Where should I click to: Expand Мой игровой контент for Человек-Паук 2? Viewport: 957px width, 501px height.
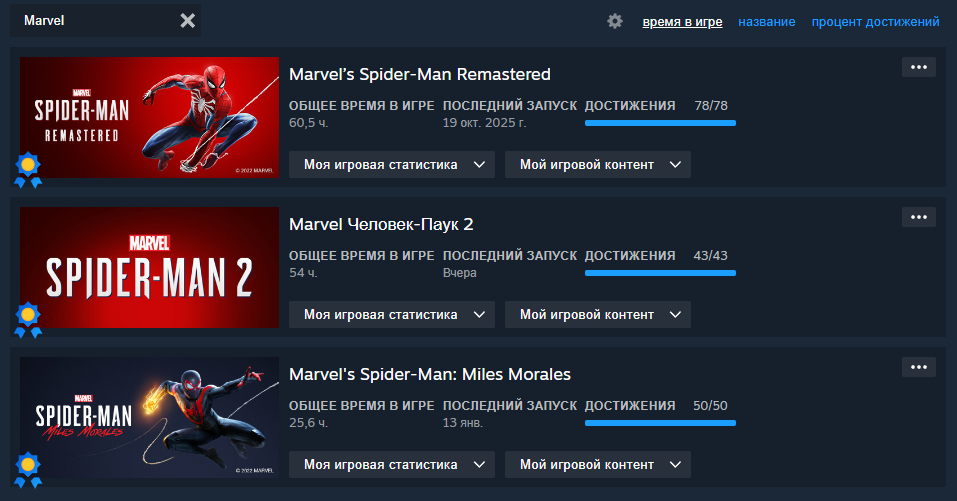(x=597, y=315)
